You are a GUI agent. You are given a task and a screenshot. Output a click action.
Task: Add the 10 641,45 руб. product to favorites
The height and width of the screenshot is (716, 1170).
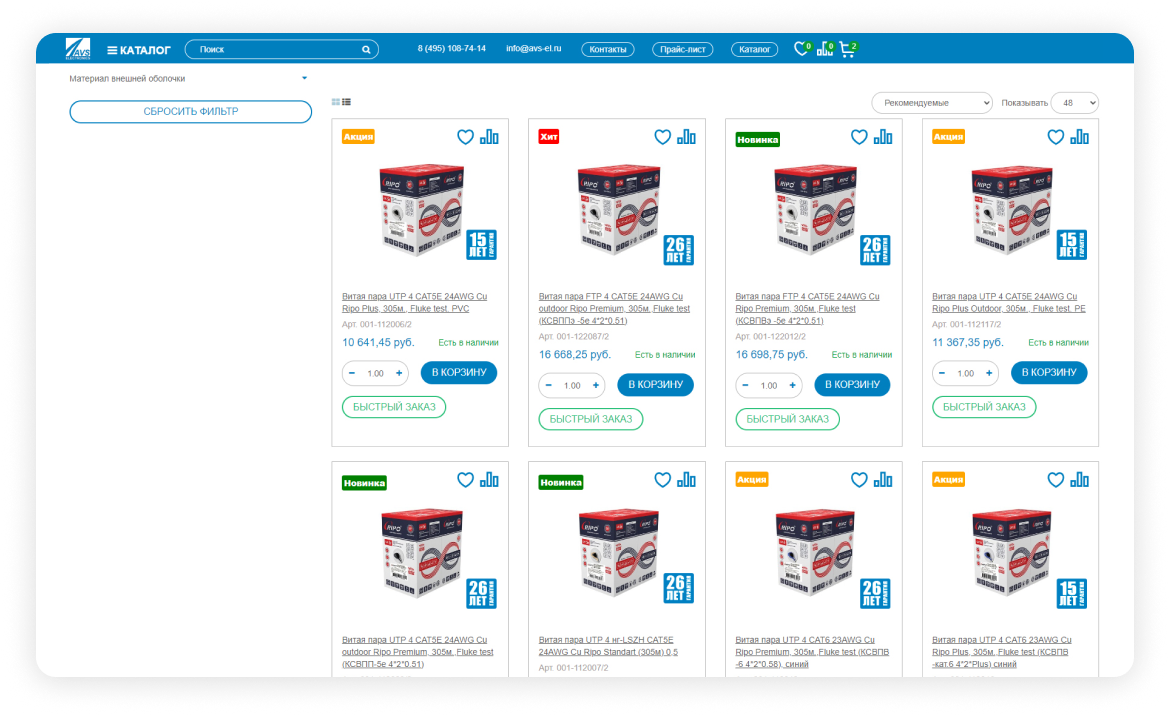click(465, 137)
